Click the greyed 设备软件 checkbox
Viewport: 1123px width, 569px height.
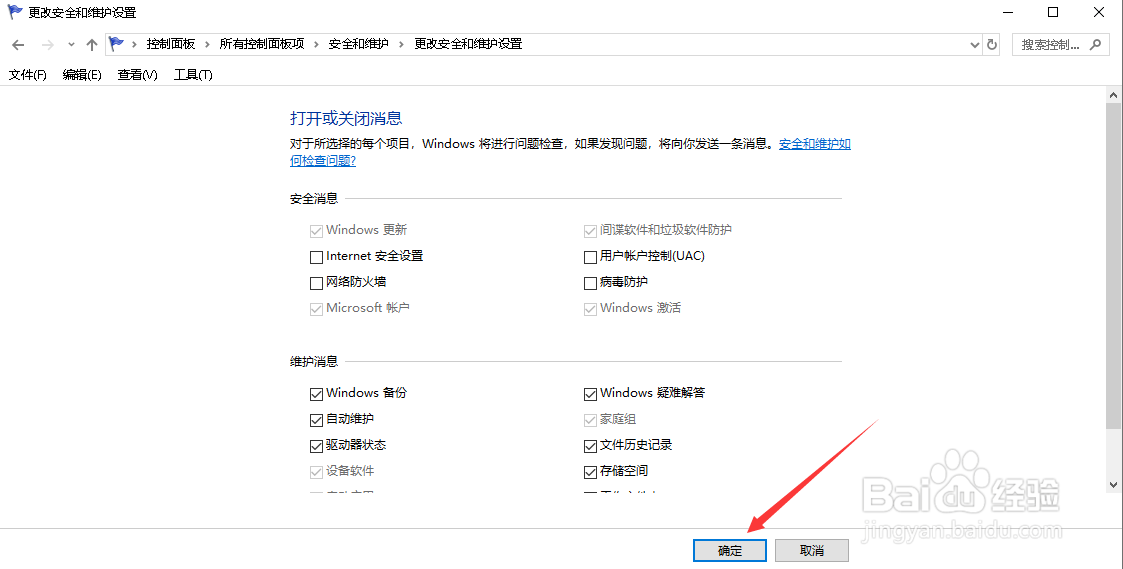click(316, 472)
